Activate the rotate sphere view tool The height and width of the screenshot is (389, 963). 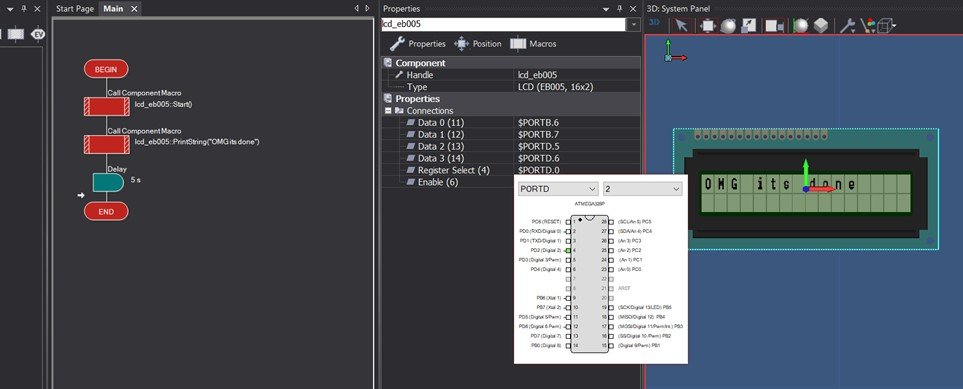coord(728,26)
